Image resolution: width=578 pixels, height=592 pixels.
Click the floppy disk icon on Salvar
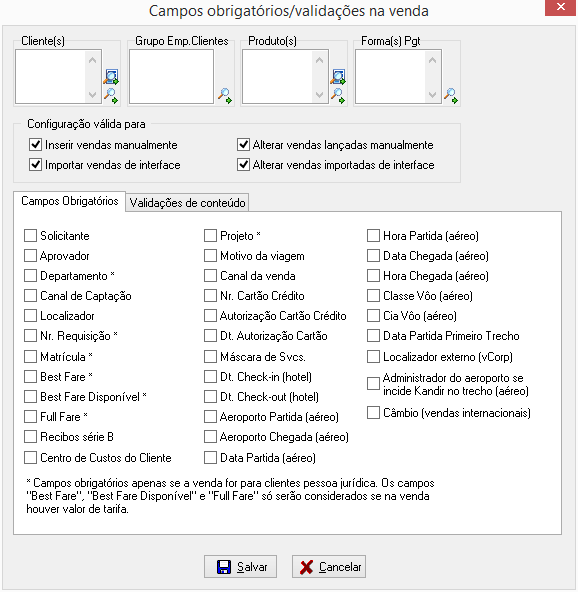224,567
